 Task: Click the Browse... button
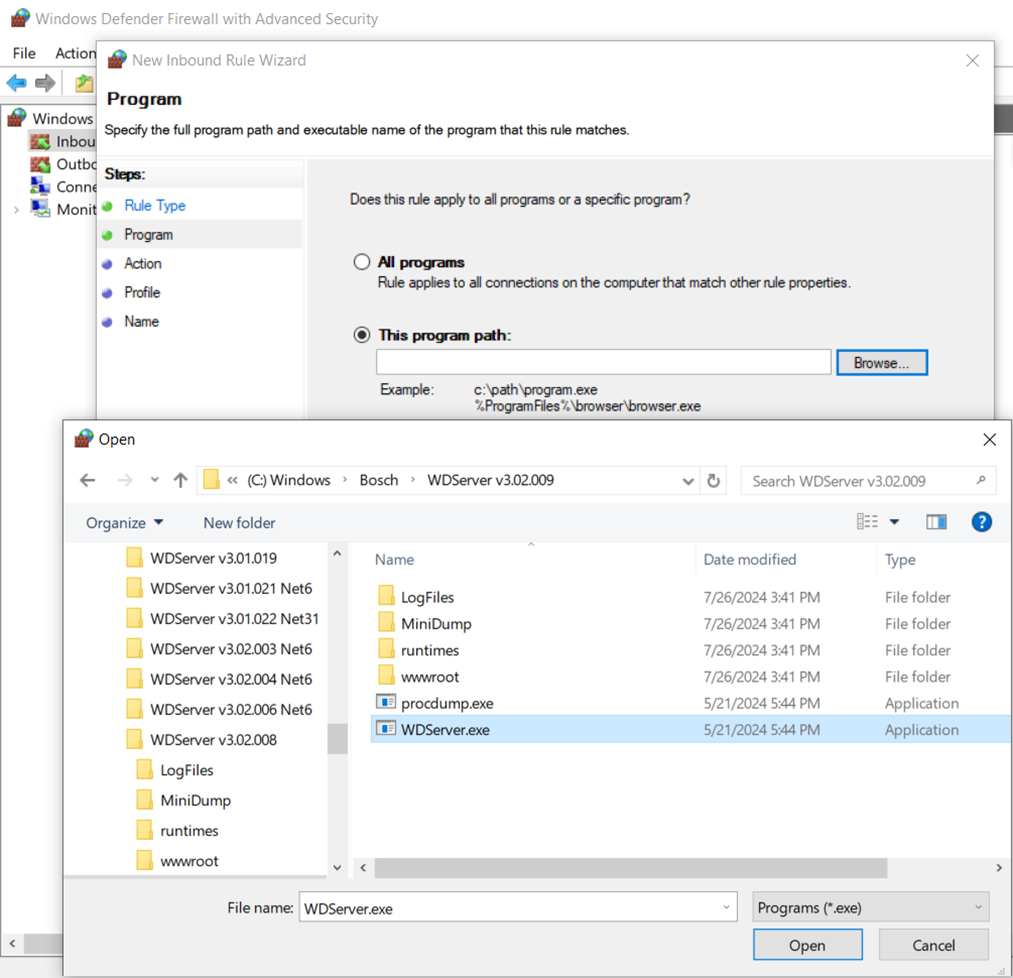(881, 363)
